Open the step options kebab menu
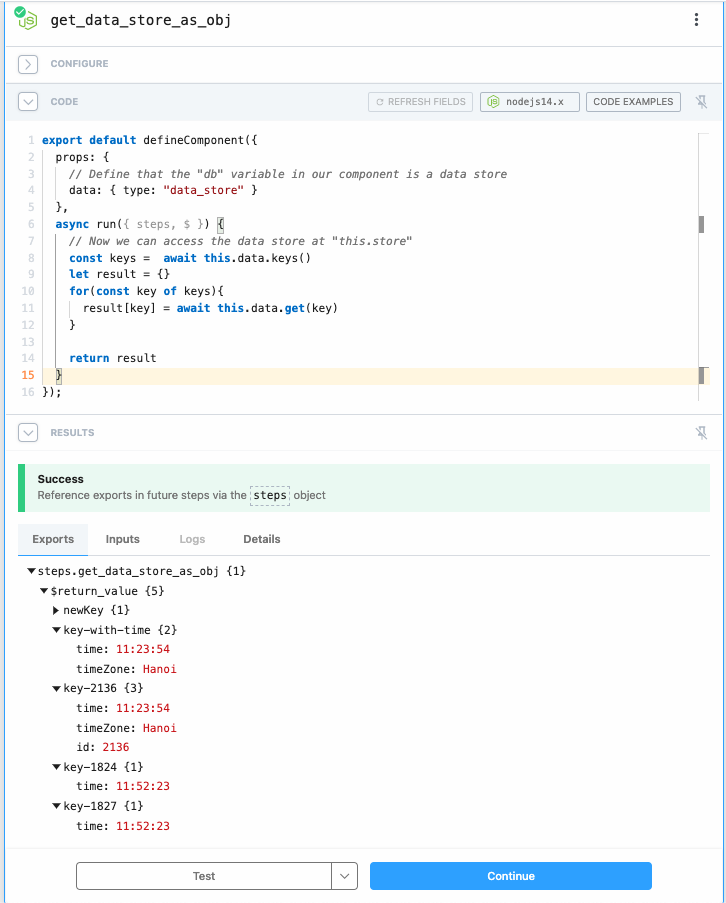Viewport: 726px width, 903px height. pos(697,19)
